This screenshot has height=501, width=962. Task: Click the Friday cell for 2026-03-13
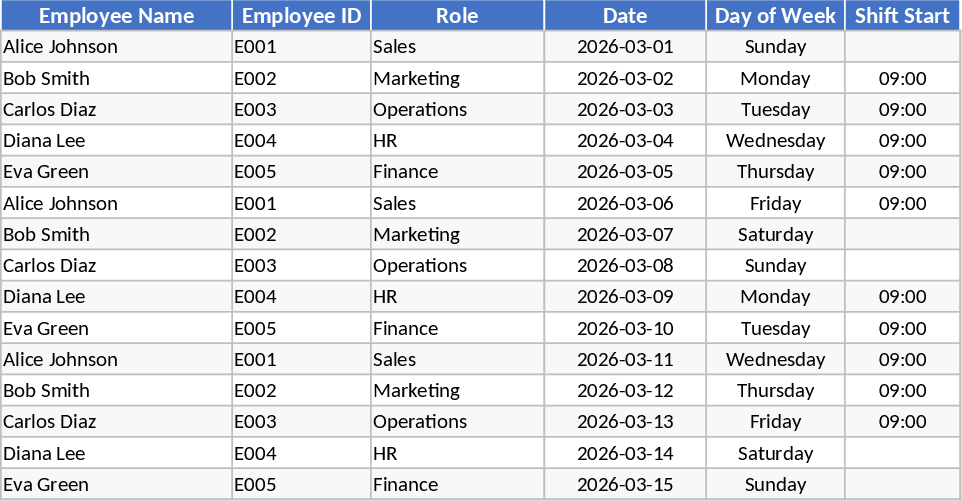pos(775,422)
